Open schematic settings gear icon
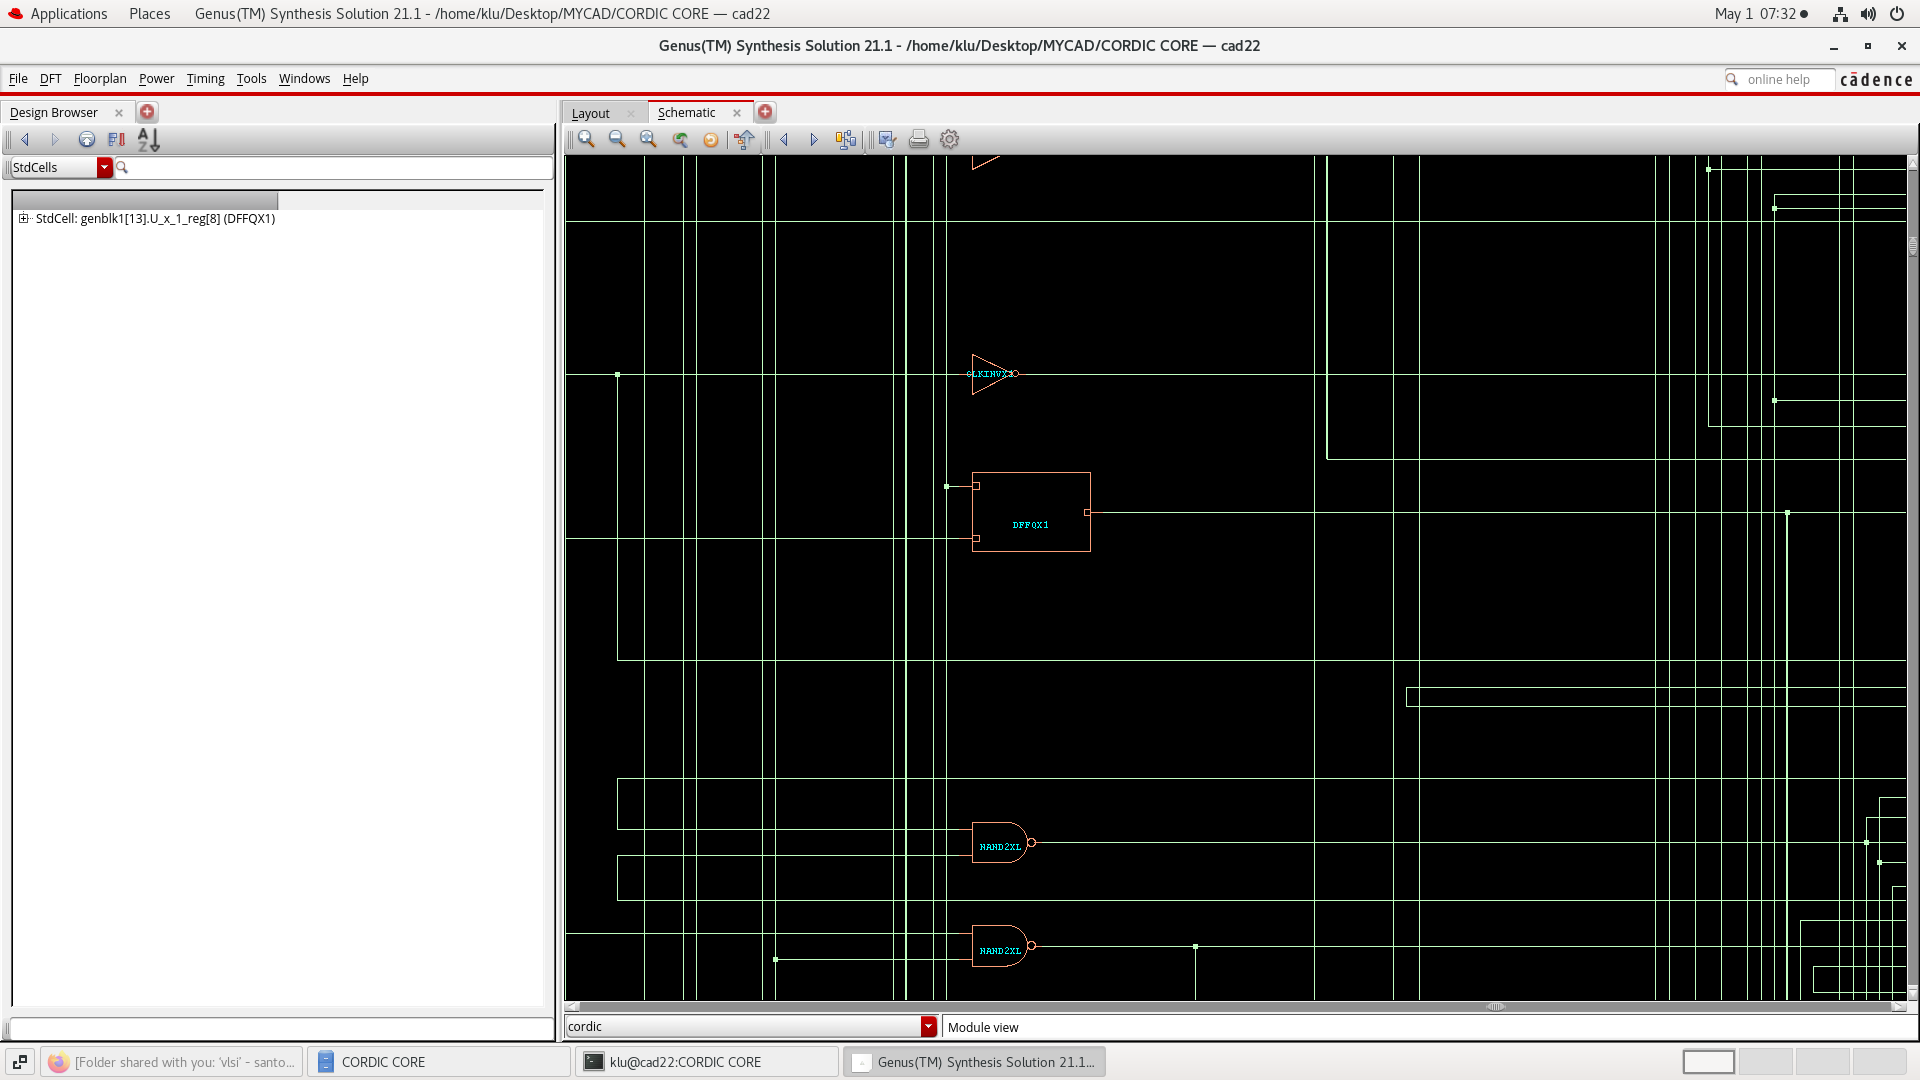 pos(949,140)
